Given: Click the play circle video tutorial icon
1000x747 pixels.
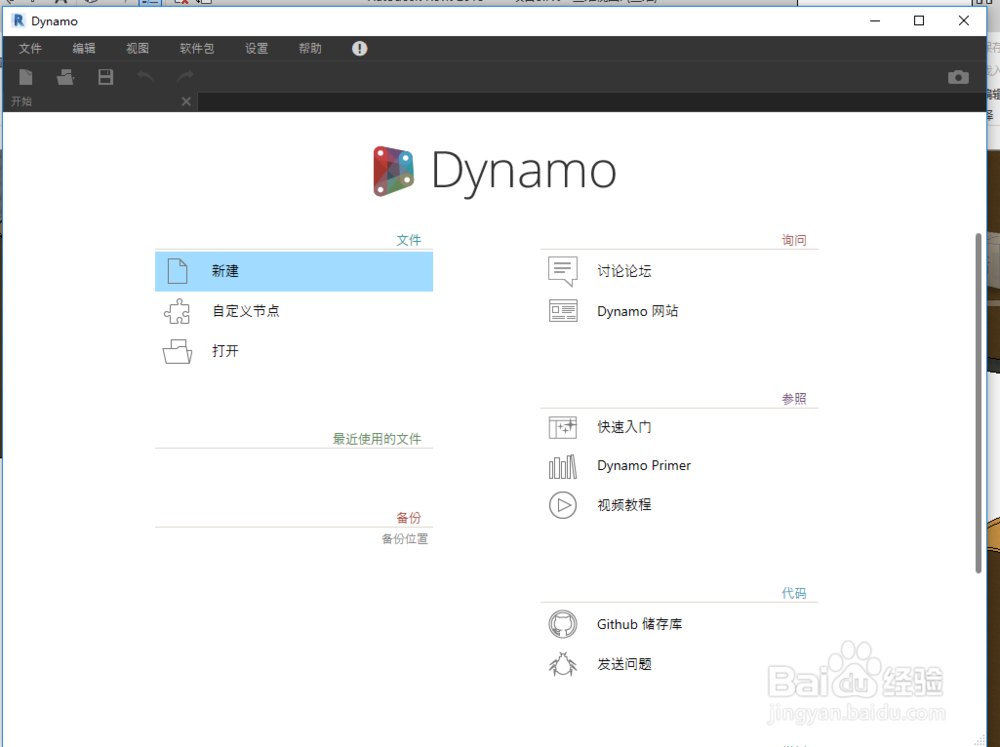Looking at the screenshot, I should point(563,505).
